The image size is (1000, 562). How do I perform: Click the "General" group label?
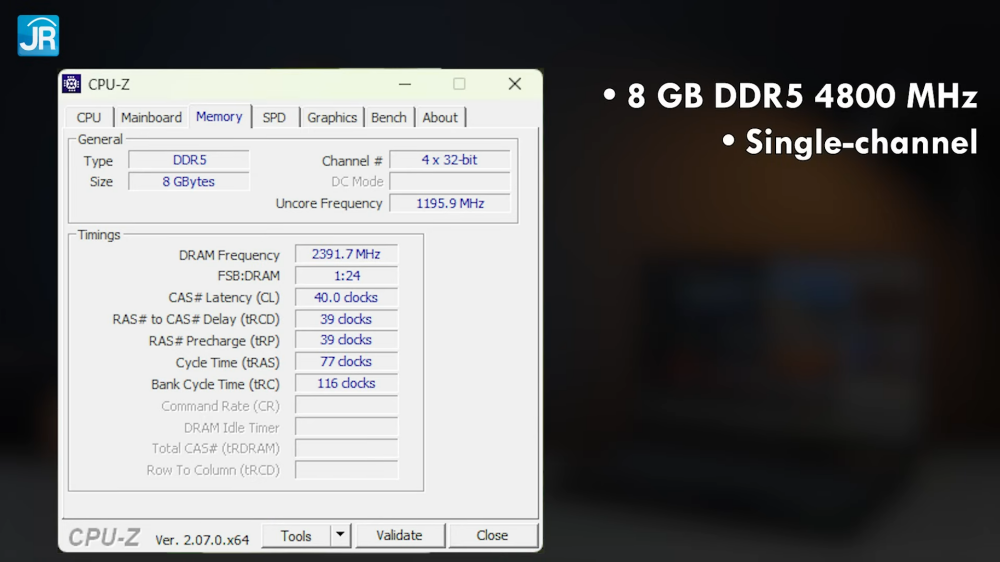click(x=100, y=139)
